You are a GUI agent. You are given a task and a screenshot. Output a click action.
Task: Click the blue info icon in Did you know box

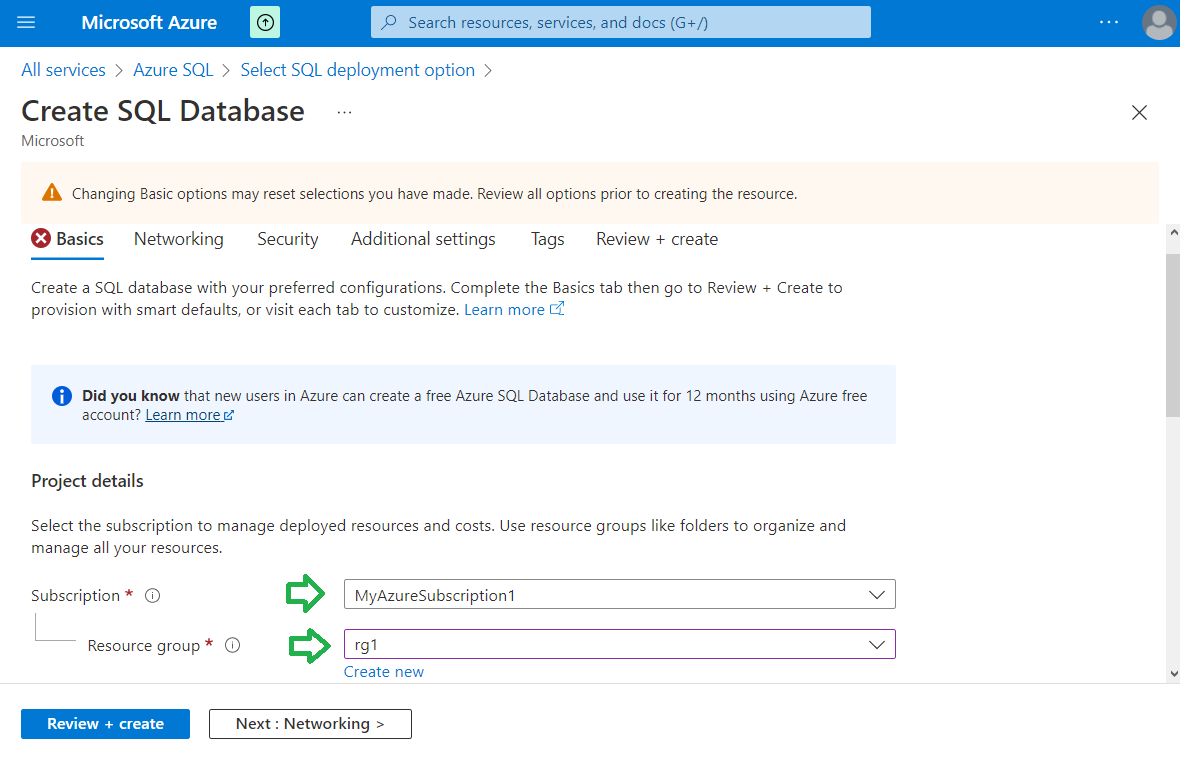point(62,396)
